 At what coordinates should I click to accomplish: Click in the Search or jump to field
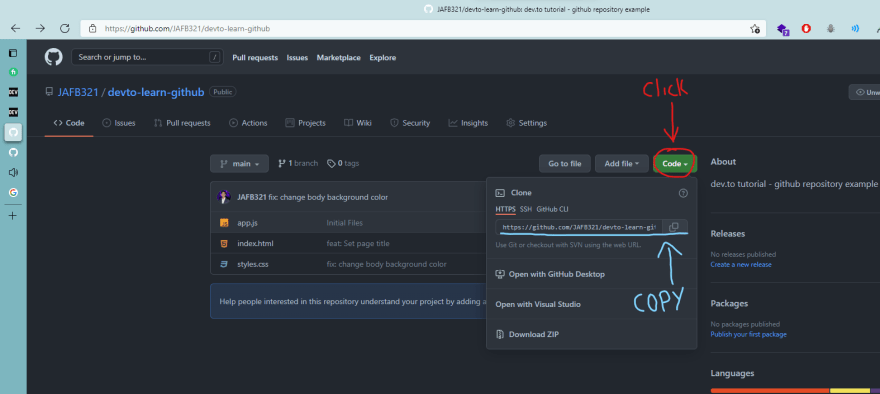146,57
